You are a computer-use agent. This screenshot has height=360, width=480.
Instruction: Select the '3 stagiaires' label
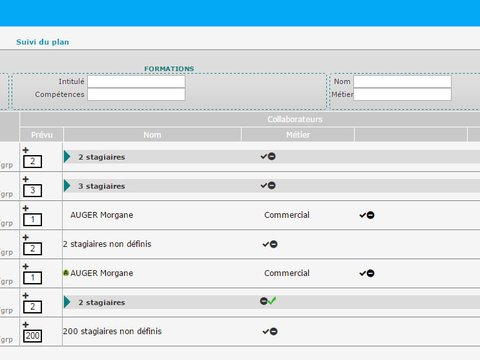coord(102,186)
